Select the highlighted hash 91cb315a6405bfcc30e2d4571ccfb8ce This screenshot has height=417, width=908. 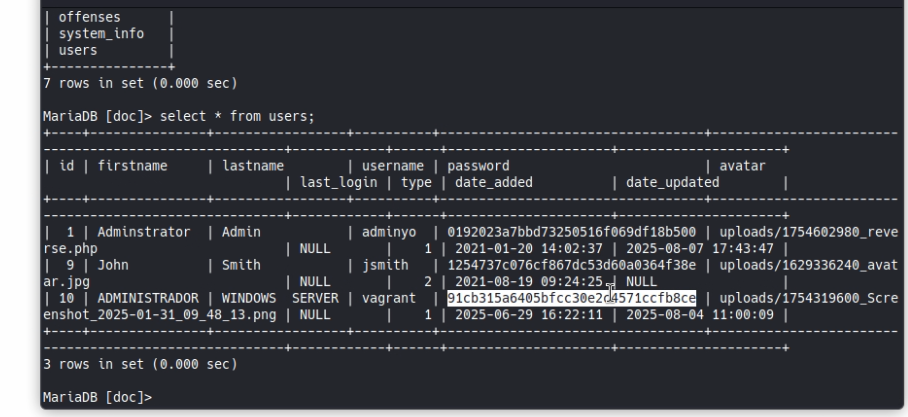point(571,298)
